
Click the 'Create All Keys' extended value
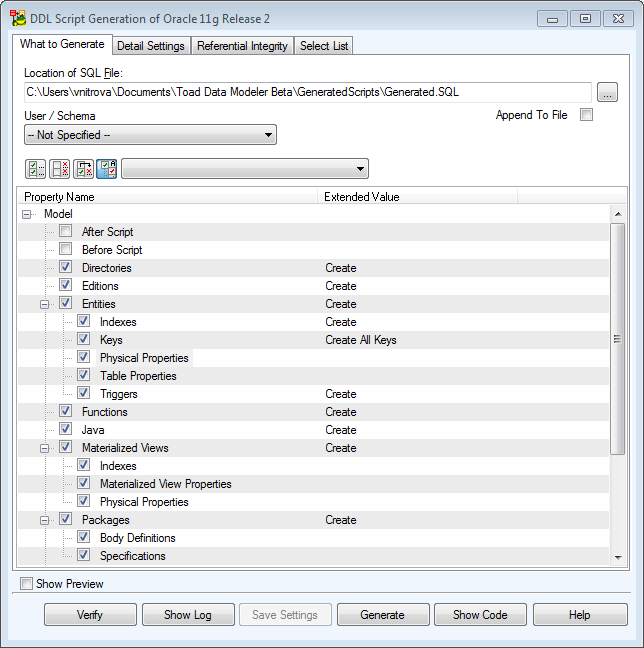tap(361, 340)
